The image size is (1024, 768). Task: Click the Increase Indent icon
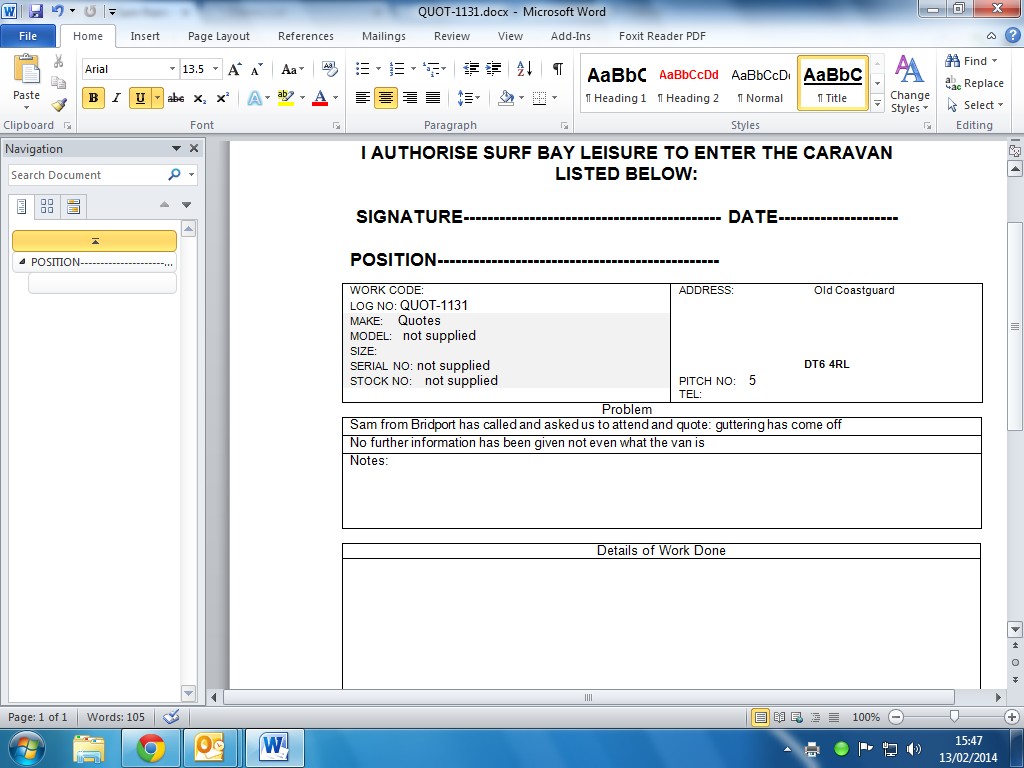tap(494, 69)
